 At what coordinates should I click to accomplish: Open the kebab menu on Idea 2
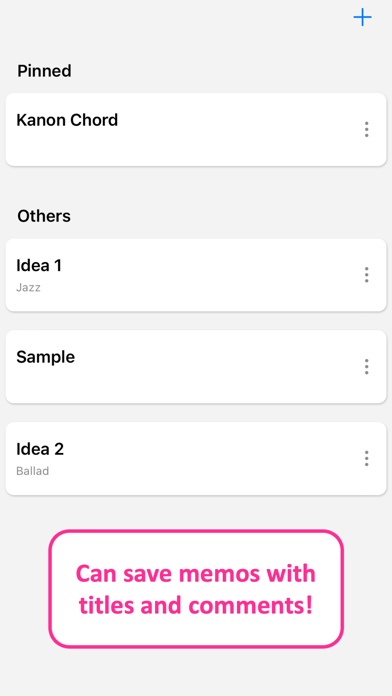click(x=366, y=458)
